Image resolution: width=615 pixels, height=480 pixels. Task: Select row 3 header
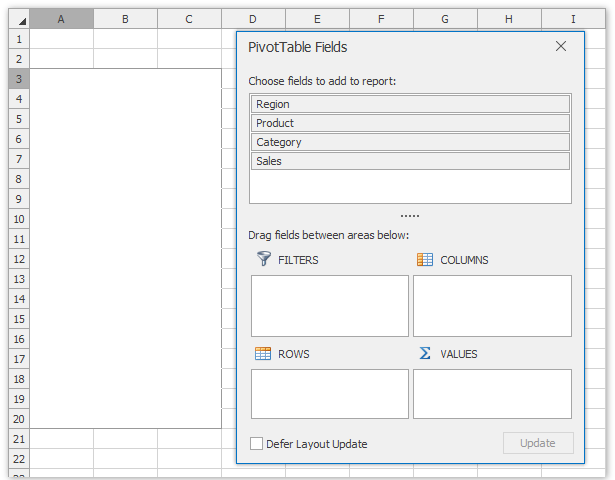19,78
